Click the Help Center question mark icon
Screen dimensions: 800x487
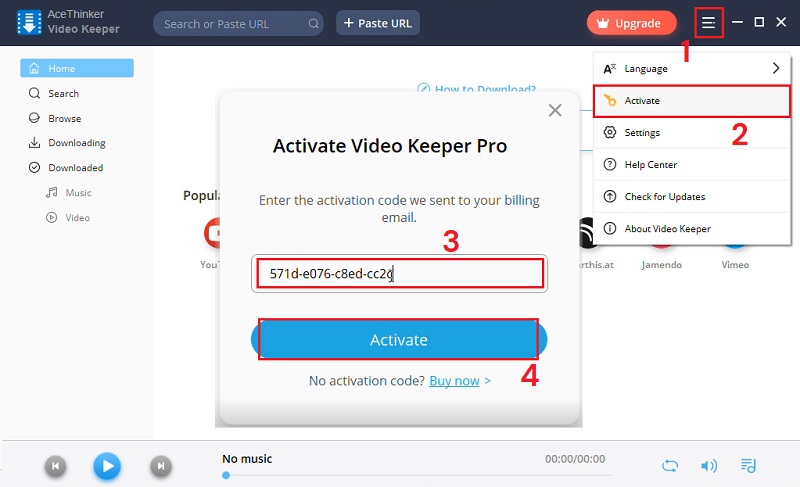point(610,165)
